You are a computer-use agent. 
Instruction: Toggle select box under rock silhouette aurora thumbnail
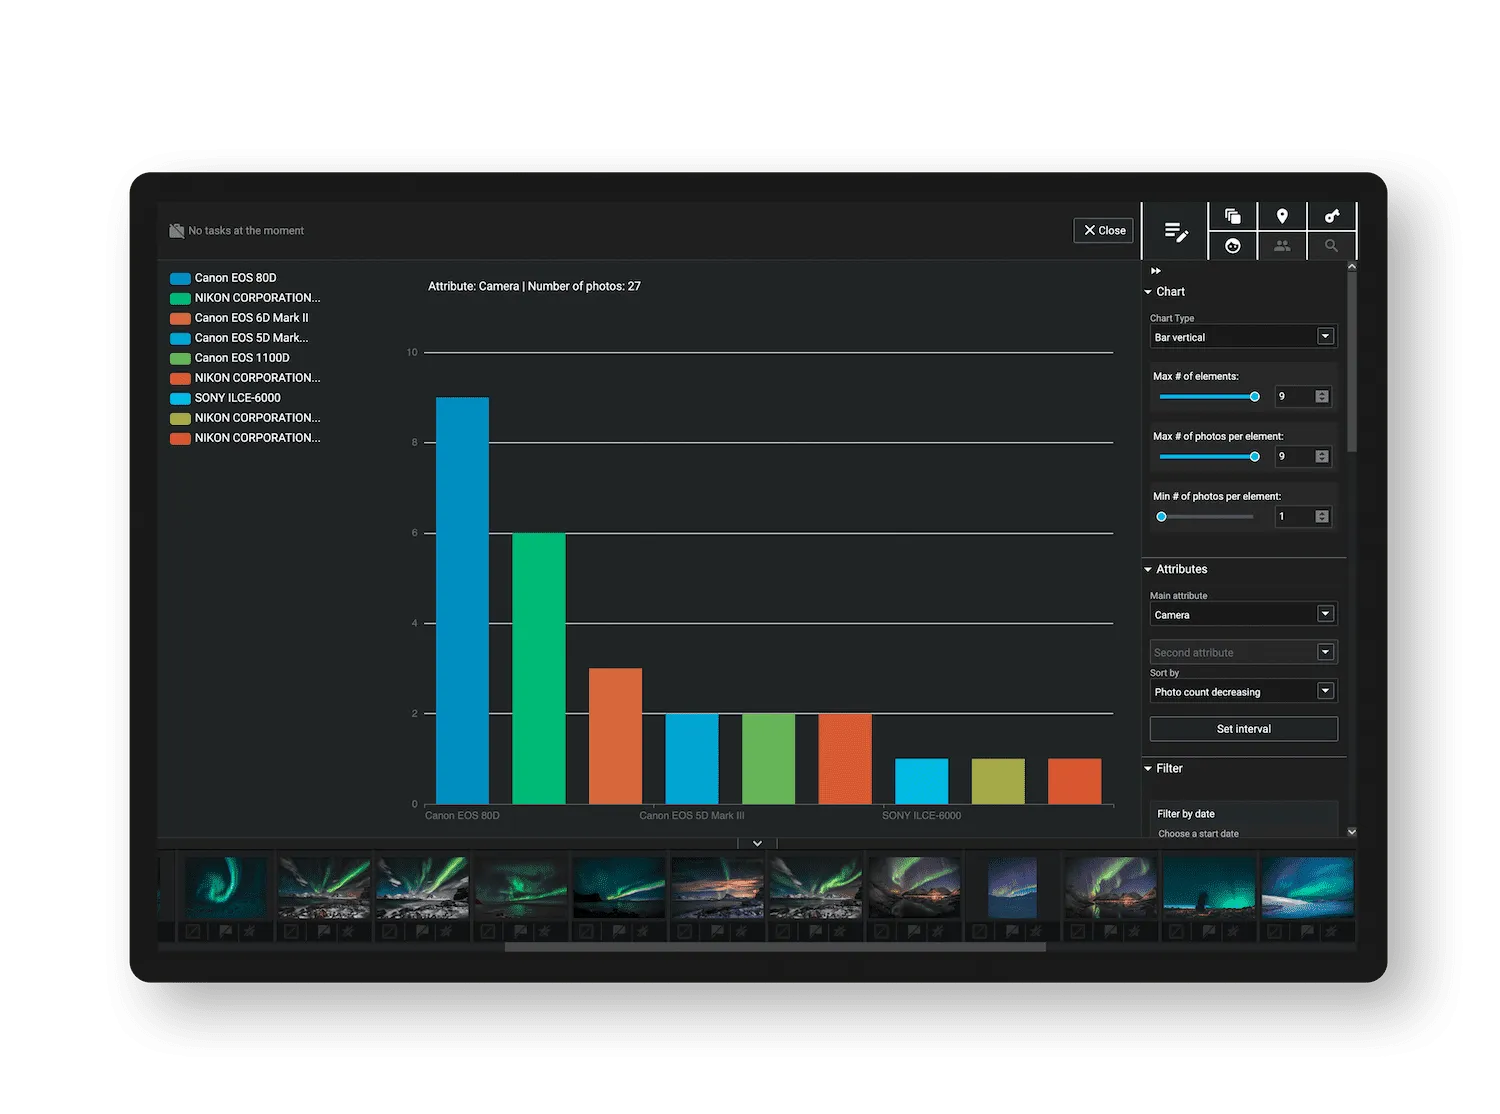[x=1177, y=931]
